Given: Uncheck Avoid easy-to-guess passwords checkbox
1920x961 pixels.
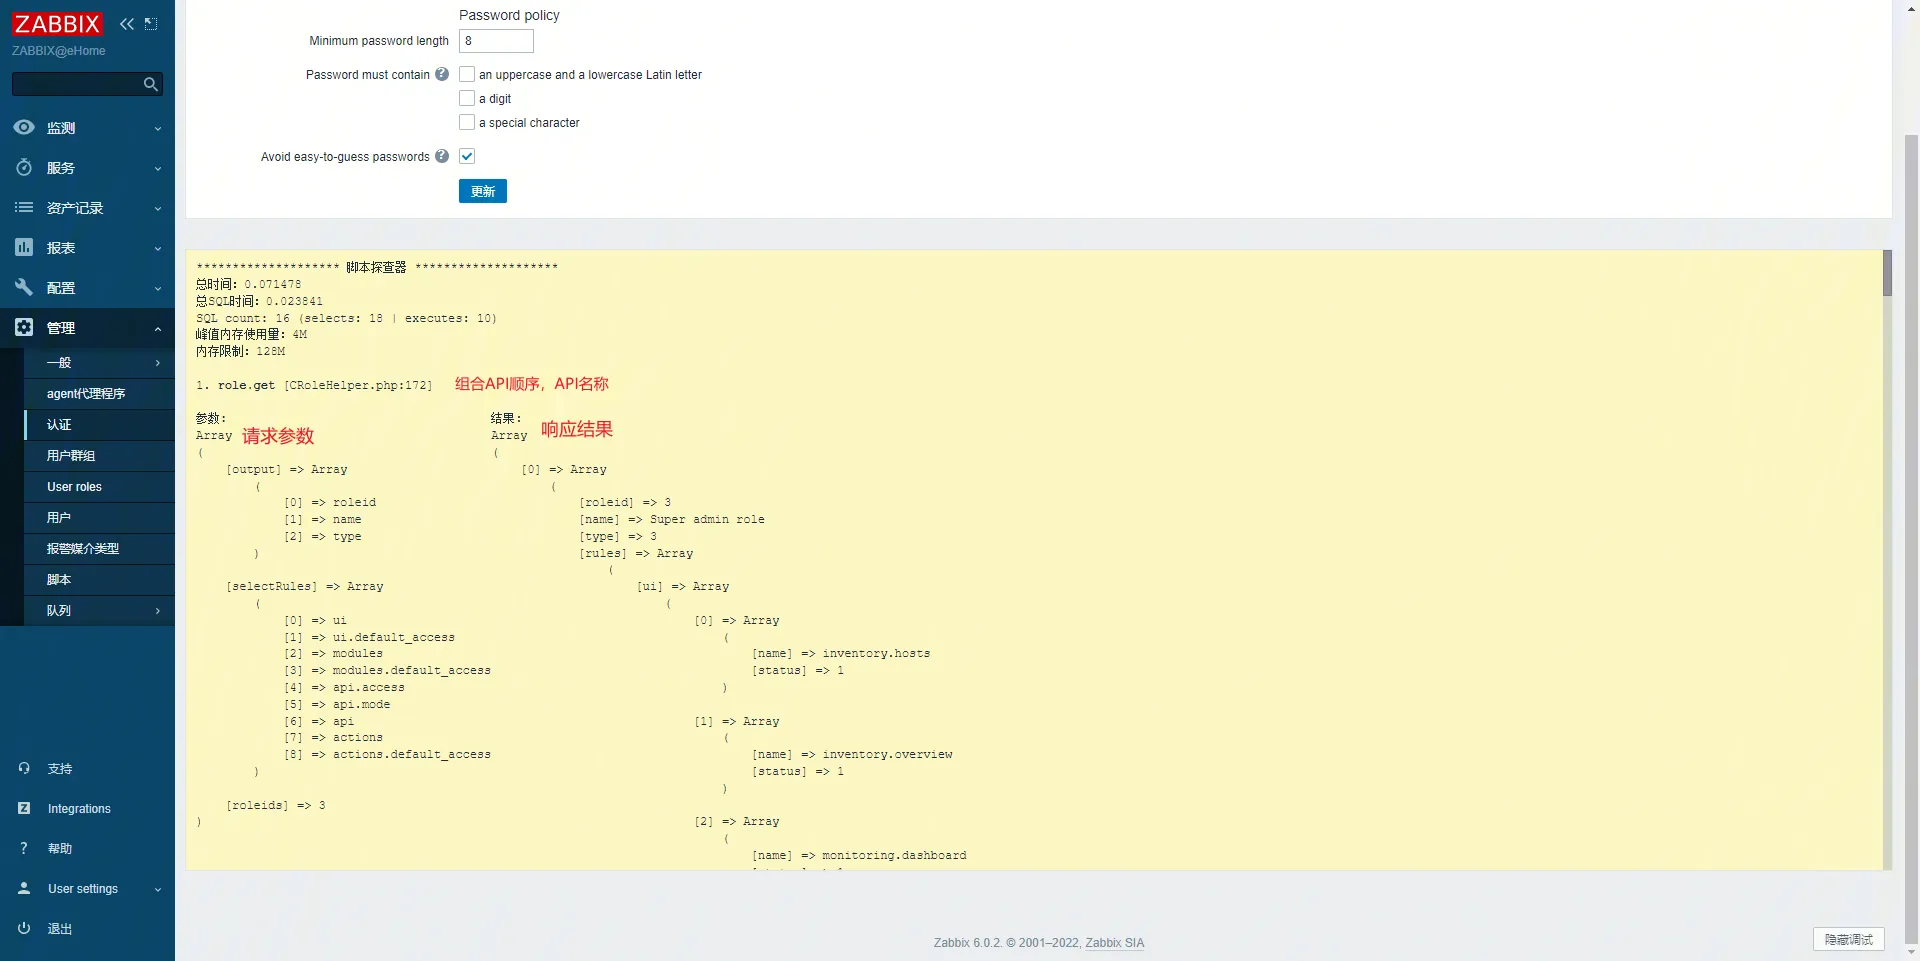Looking at the screenshot, I should [467, 156].
